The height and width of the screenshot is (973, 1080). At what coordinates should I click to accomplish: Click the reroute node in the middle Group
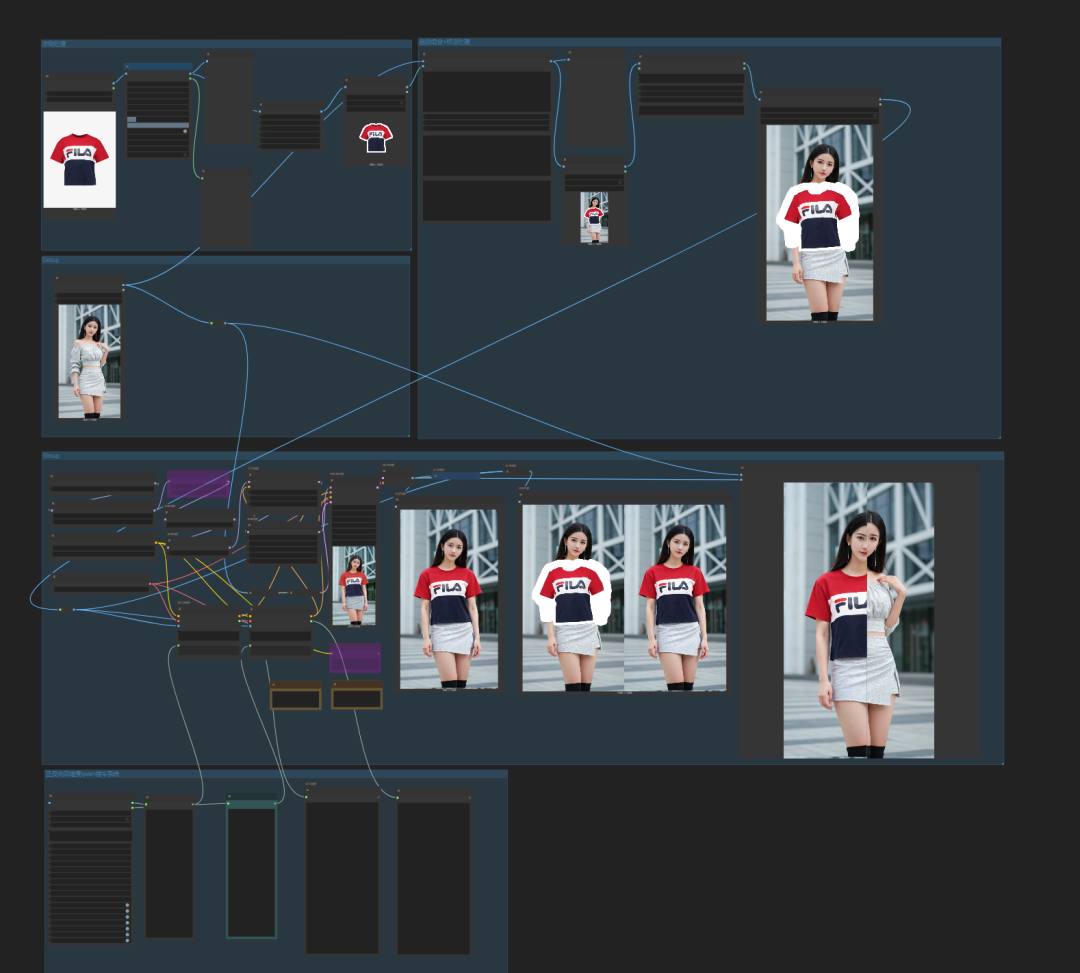(x=218, y=323)
